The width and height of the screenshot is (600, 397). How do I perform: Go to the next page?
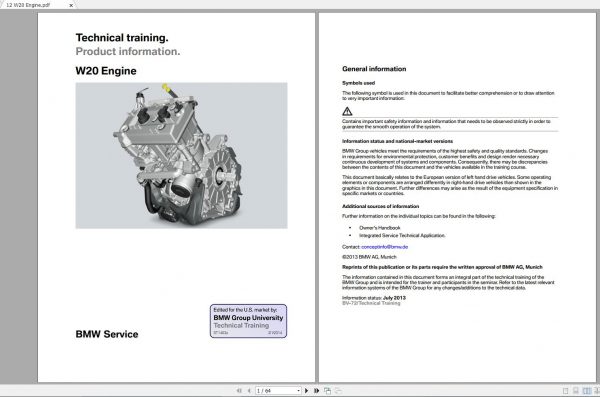[306, 390]
